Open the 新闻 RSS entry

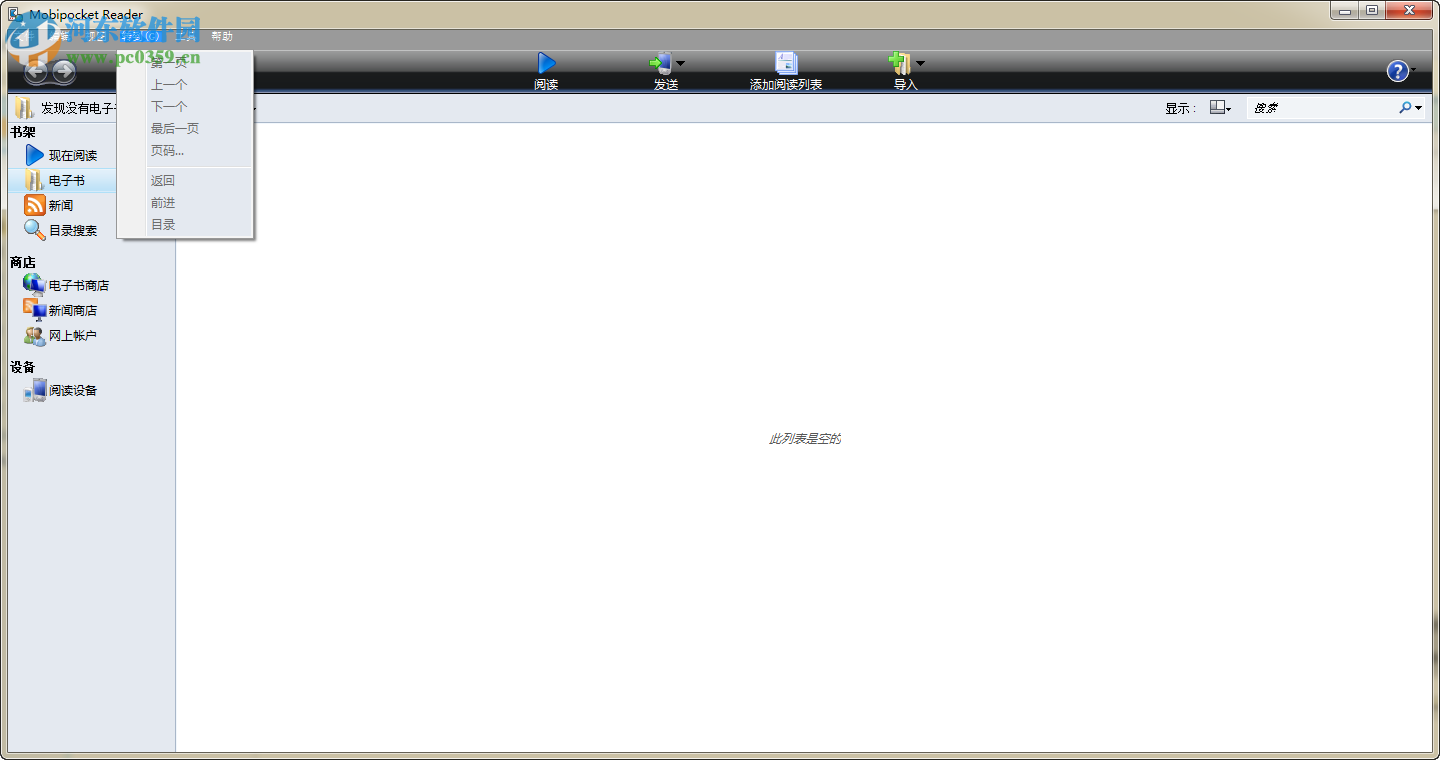coord(50,205)
